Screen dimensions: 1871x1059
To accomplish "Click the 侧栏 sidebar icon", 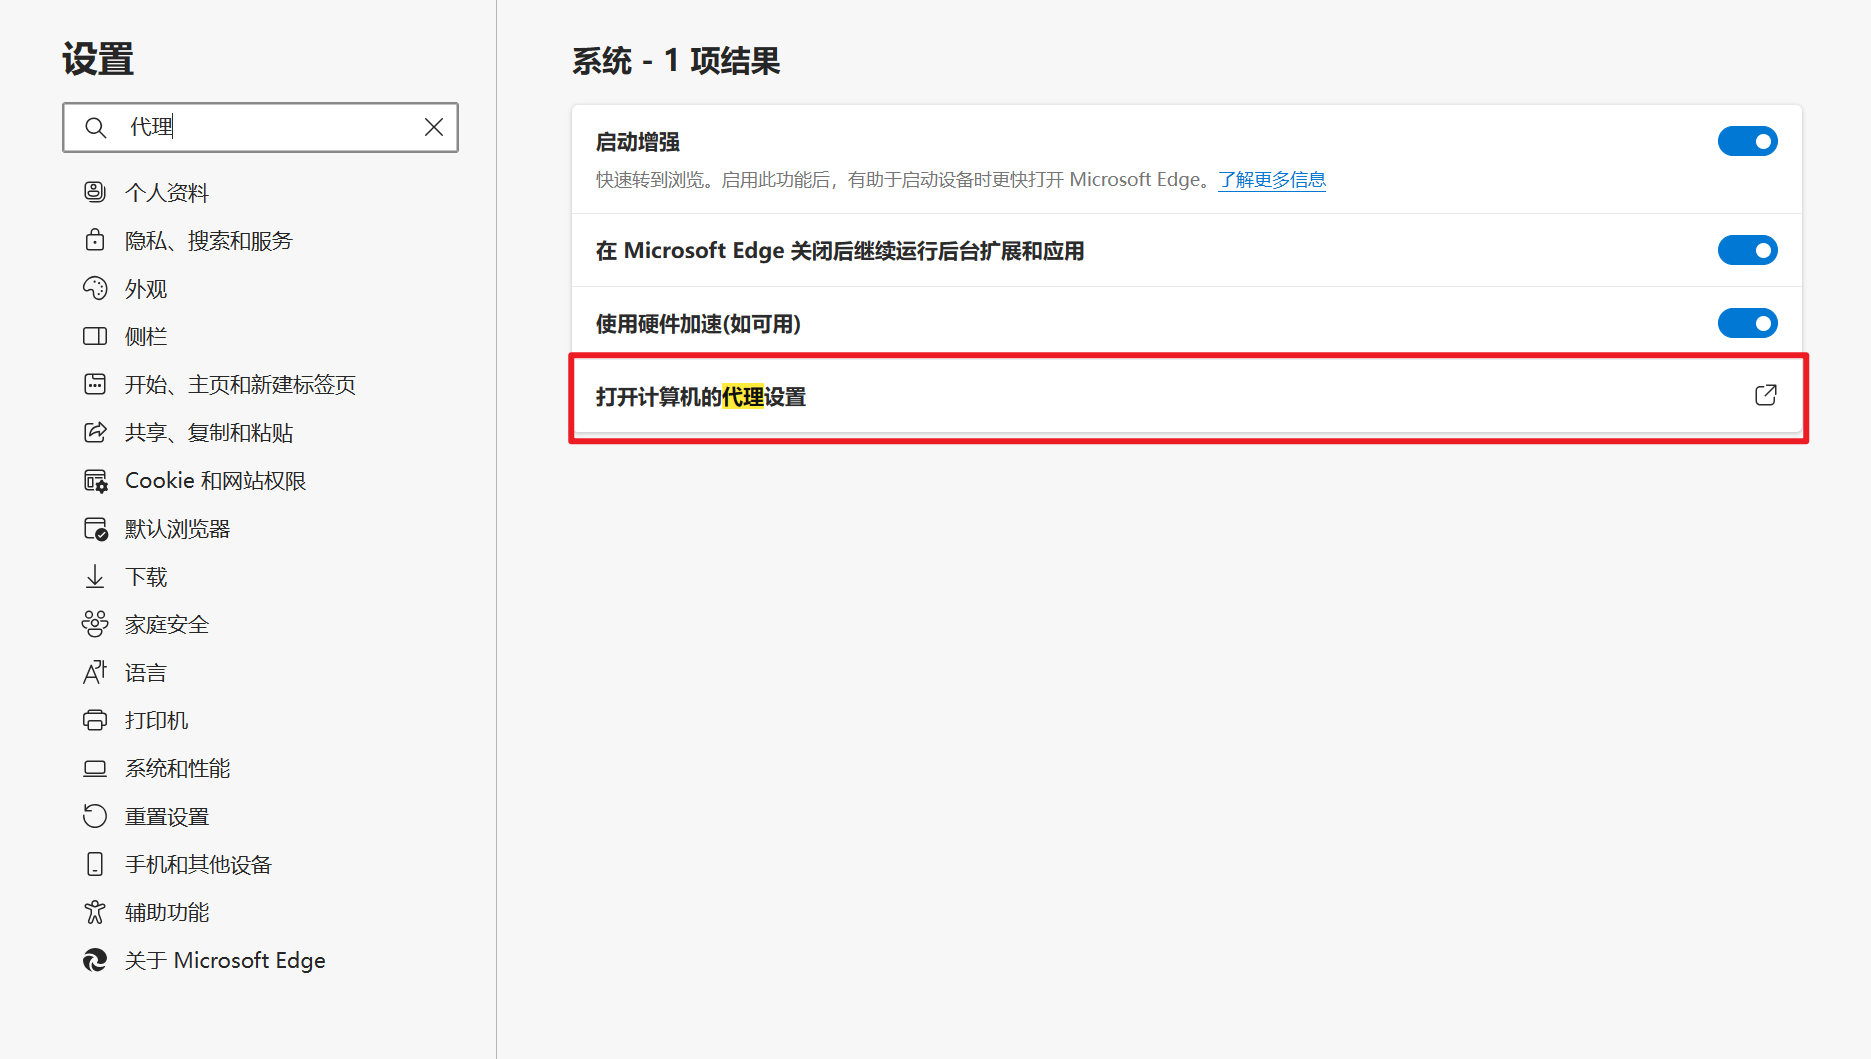I will 95,336.
